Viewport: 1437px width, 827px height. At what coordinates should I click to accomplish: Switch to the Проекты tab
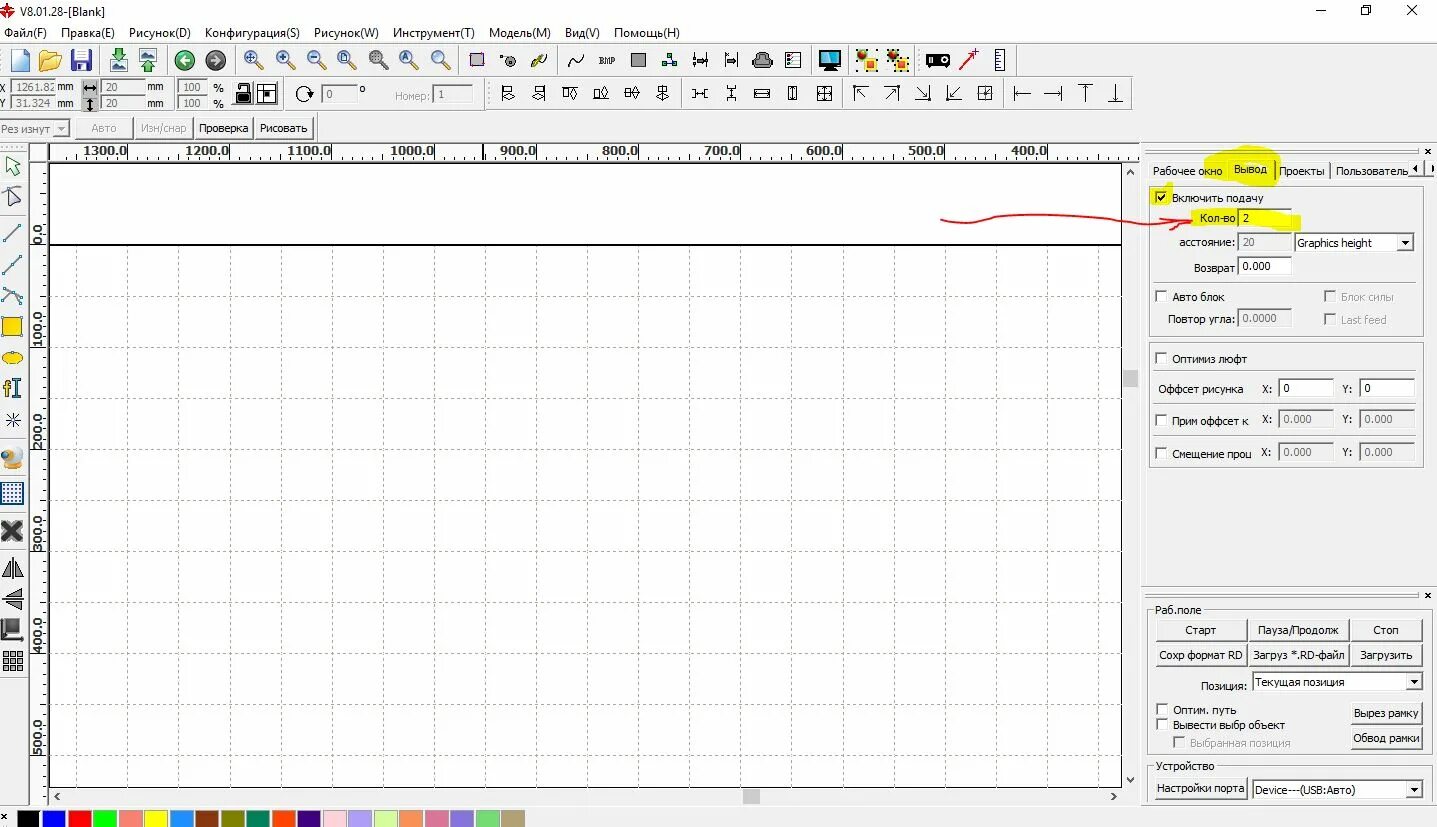pos(1302,171)
